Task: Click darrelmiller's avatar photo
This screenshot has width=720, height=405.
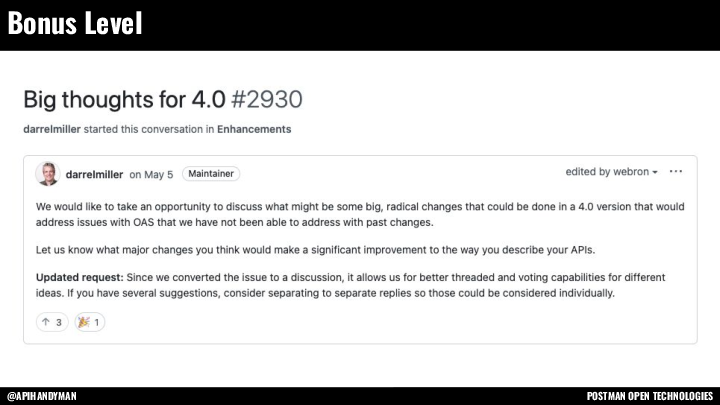Action: pyautogui.click(x=48, y=173)
